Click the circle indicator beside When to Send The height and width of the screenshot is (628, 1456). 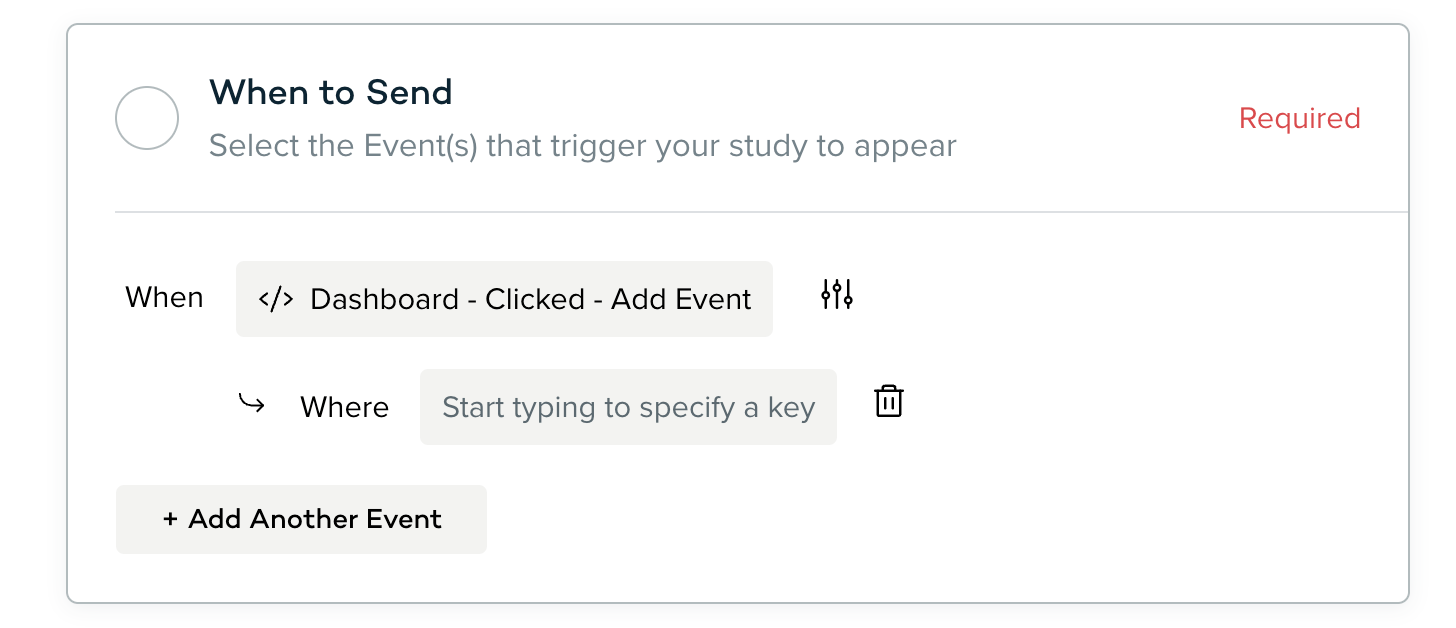click(146, 117)
